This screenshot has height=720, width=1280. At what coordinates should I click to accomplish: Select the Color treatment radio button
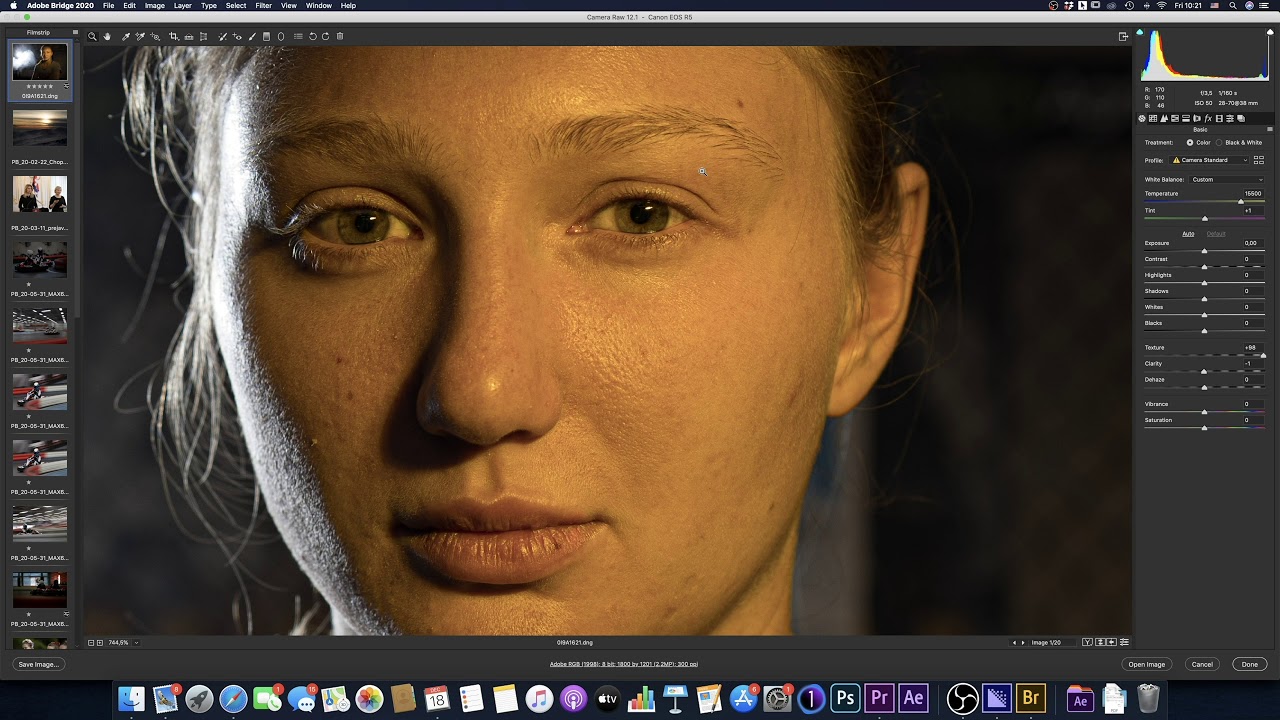(1190, 142)
